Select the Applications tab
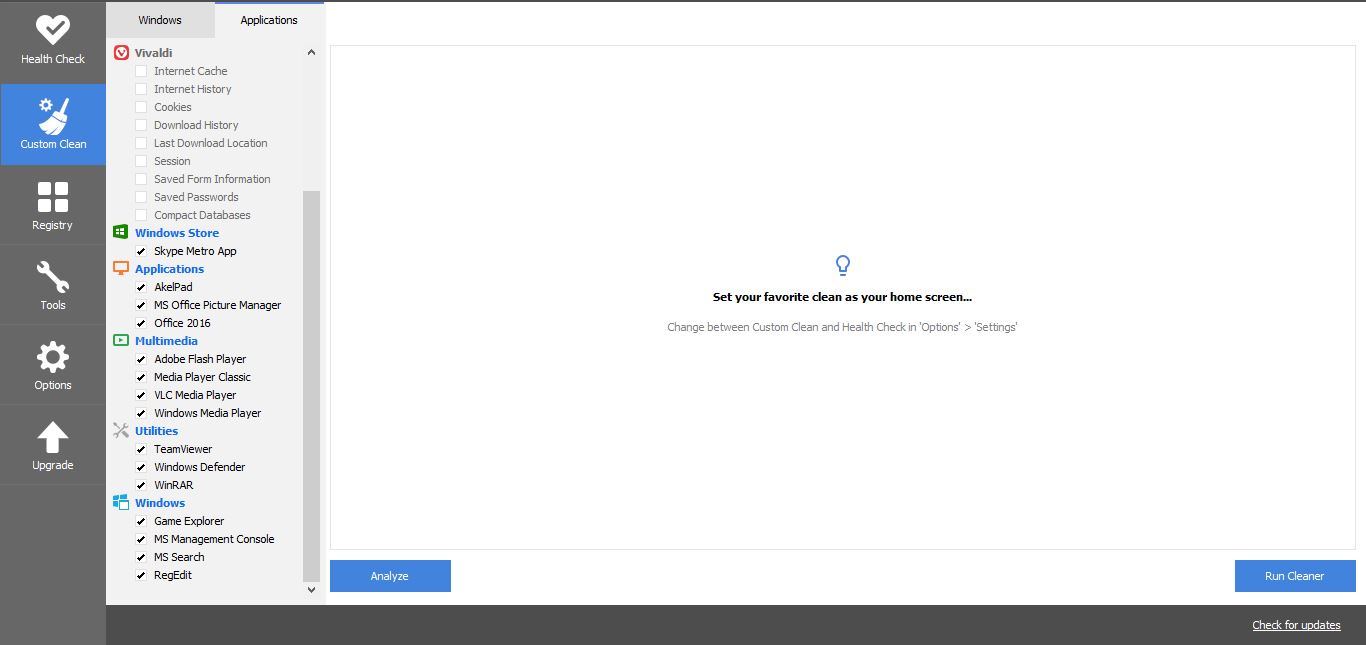This screenshot has width=1366, height=645. [269, 20]
